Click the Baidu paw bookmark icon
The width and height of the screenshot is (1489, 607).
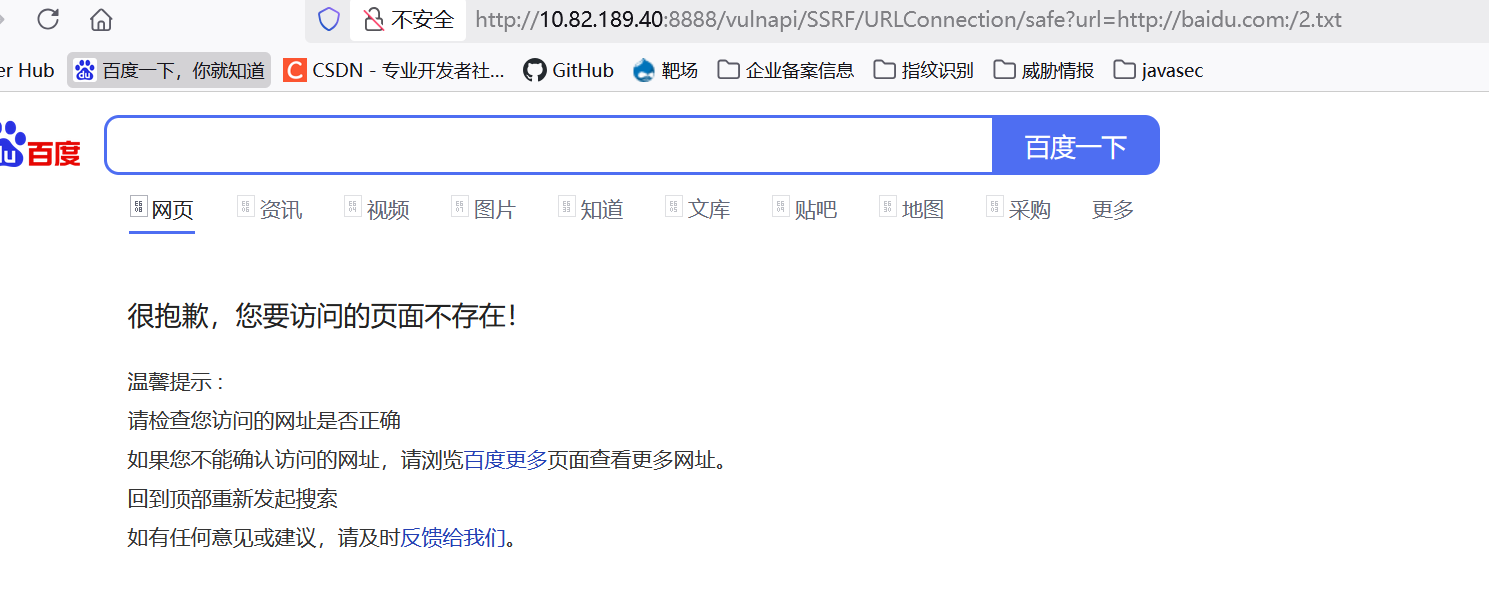(85, 70)
